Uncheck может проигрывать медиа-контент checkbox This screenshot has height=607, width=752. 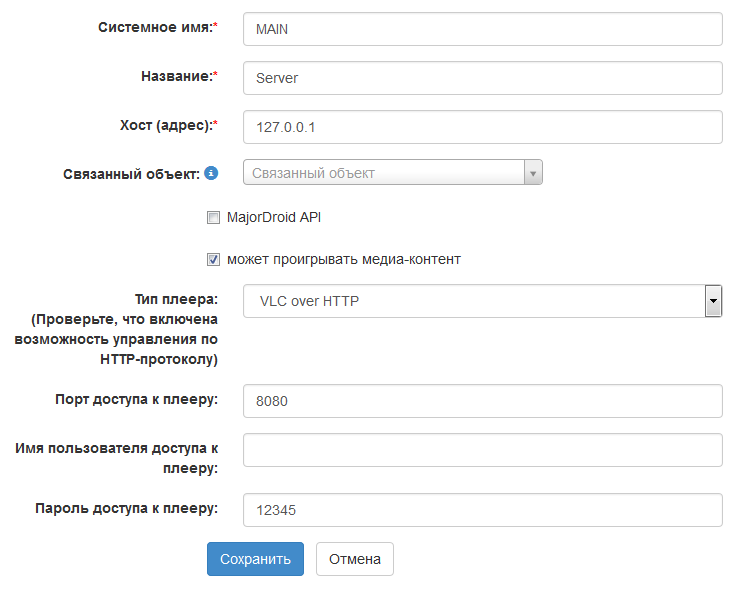tap(213, 259)
